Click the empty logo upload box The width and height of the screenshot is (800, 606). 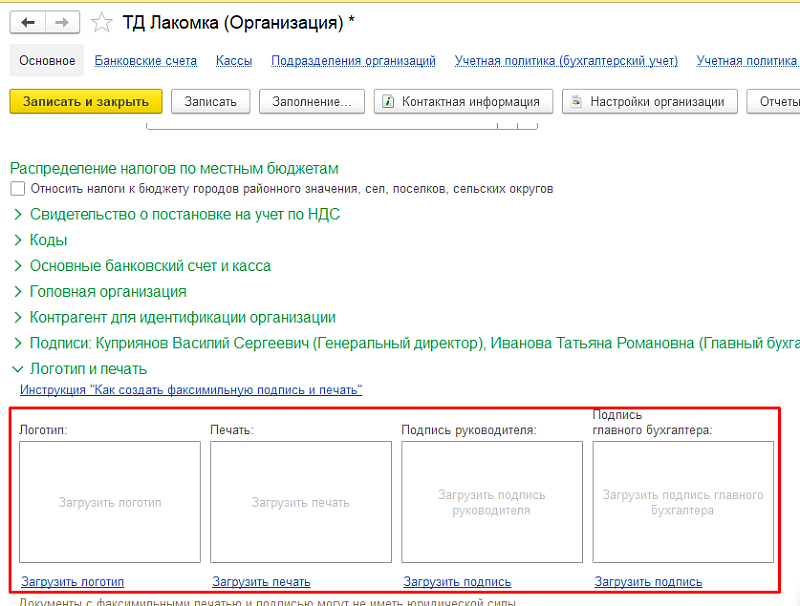[x=110, y=502]
